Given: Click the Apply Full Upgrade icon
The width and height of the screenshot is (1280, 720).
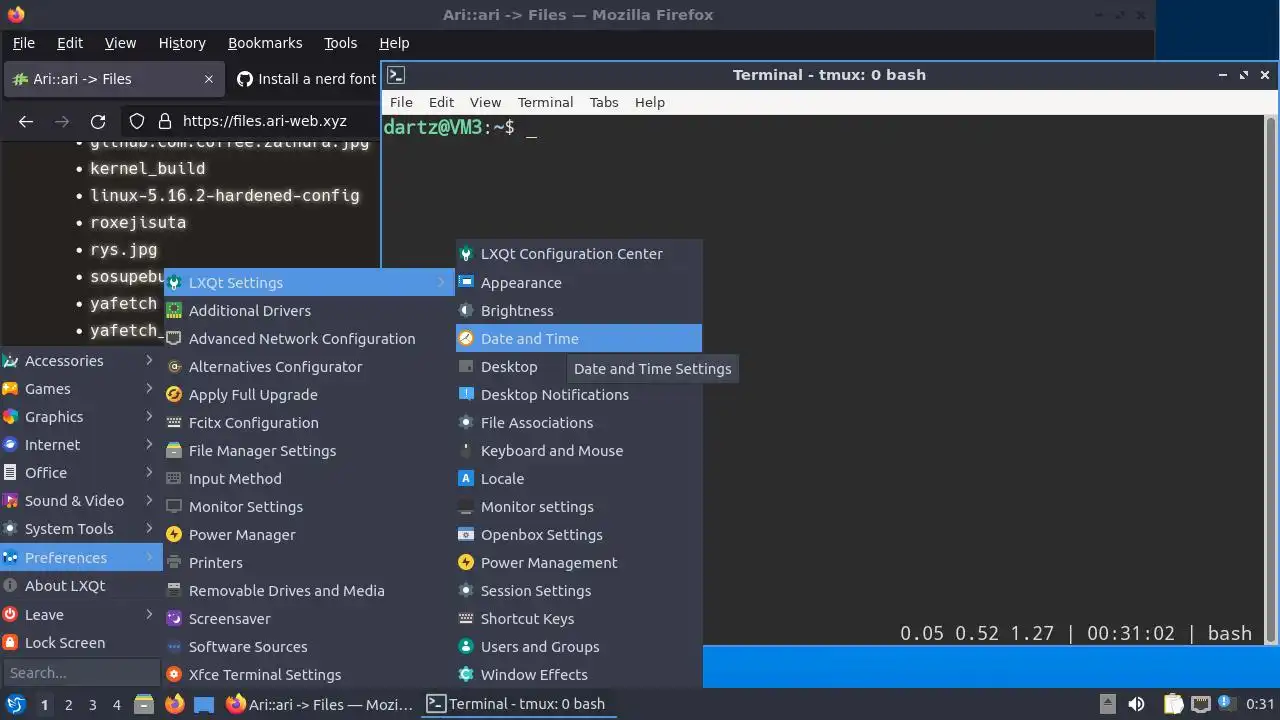Looking at the screenshot, I should point(174,395).
